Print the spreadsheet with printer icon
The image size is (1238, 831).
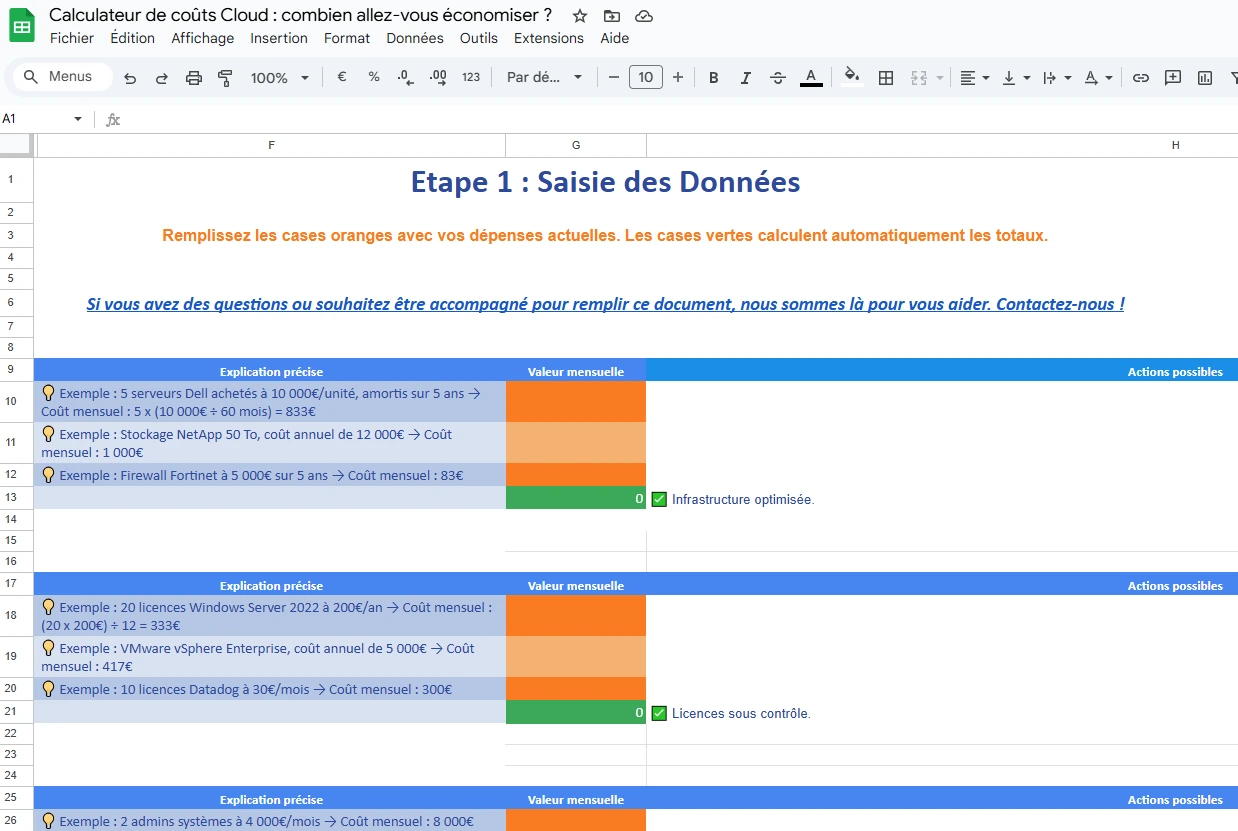(x=194, y=78)
